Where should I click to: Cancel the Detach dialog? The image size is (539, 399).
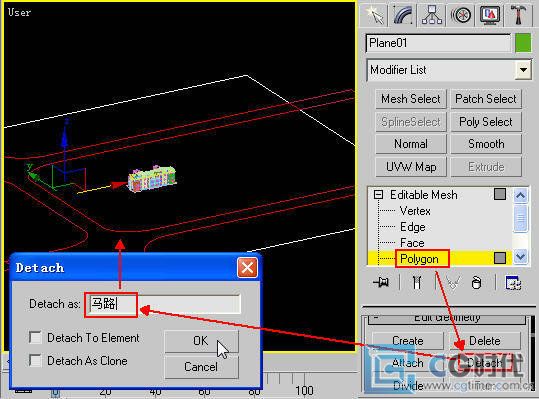[x=201, y=367]
